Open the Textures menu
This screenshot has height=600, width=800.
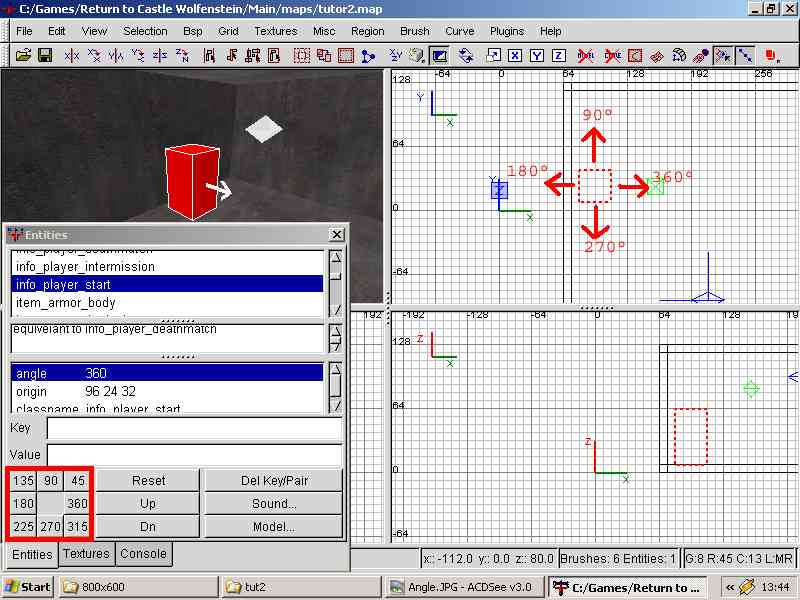coord(275,31)
